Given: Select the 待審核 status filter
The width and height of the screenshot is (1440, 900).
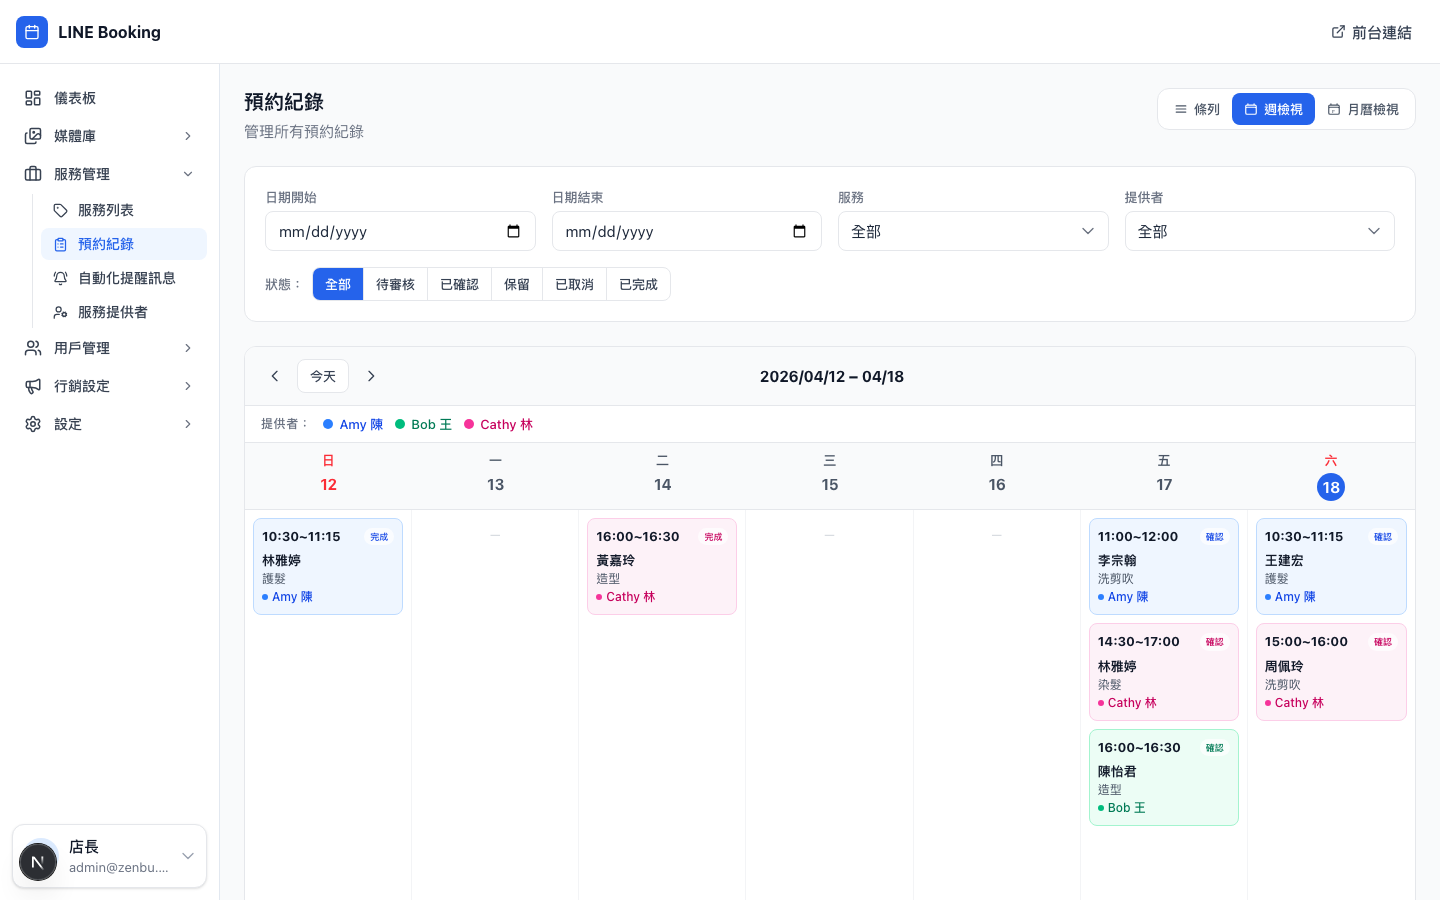Looking at the screenshot, I should click(x=395, y=285).
